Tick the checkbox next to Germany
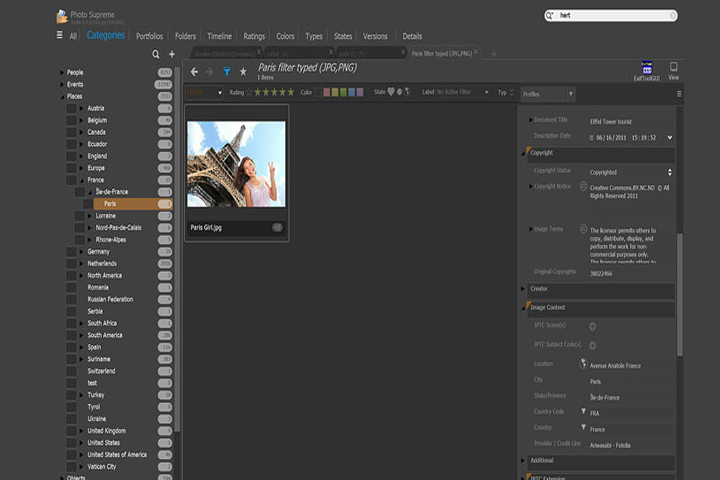 pyautogui.click(x=71, y=252)
